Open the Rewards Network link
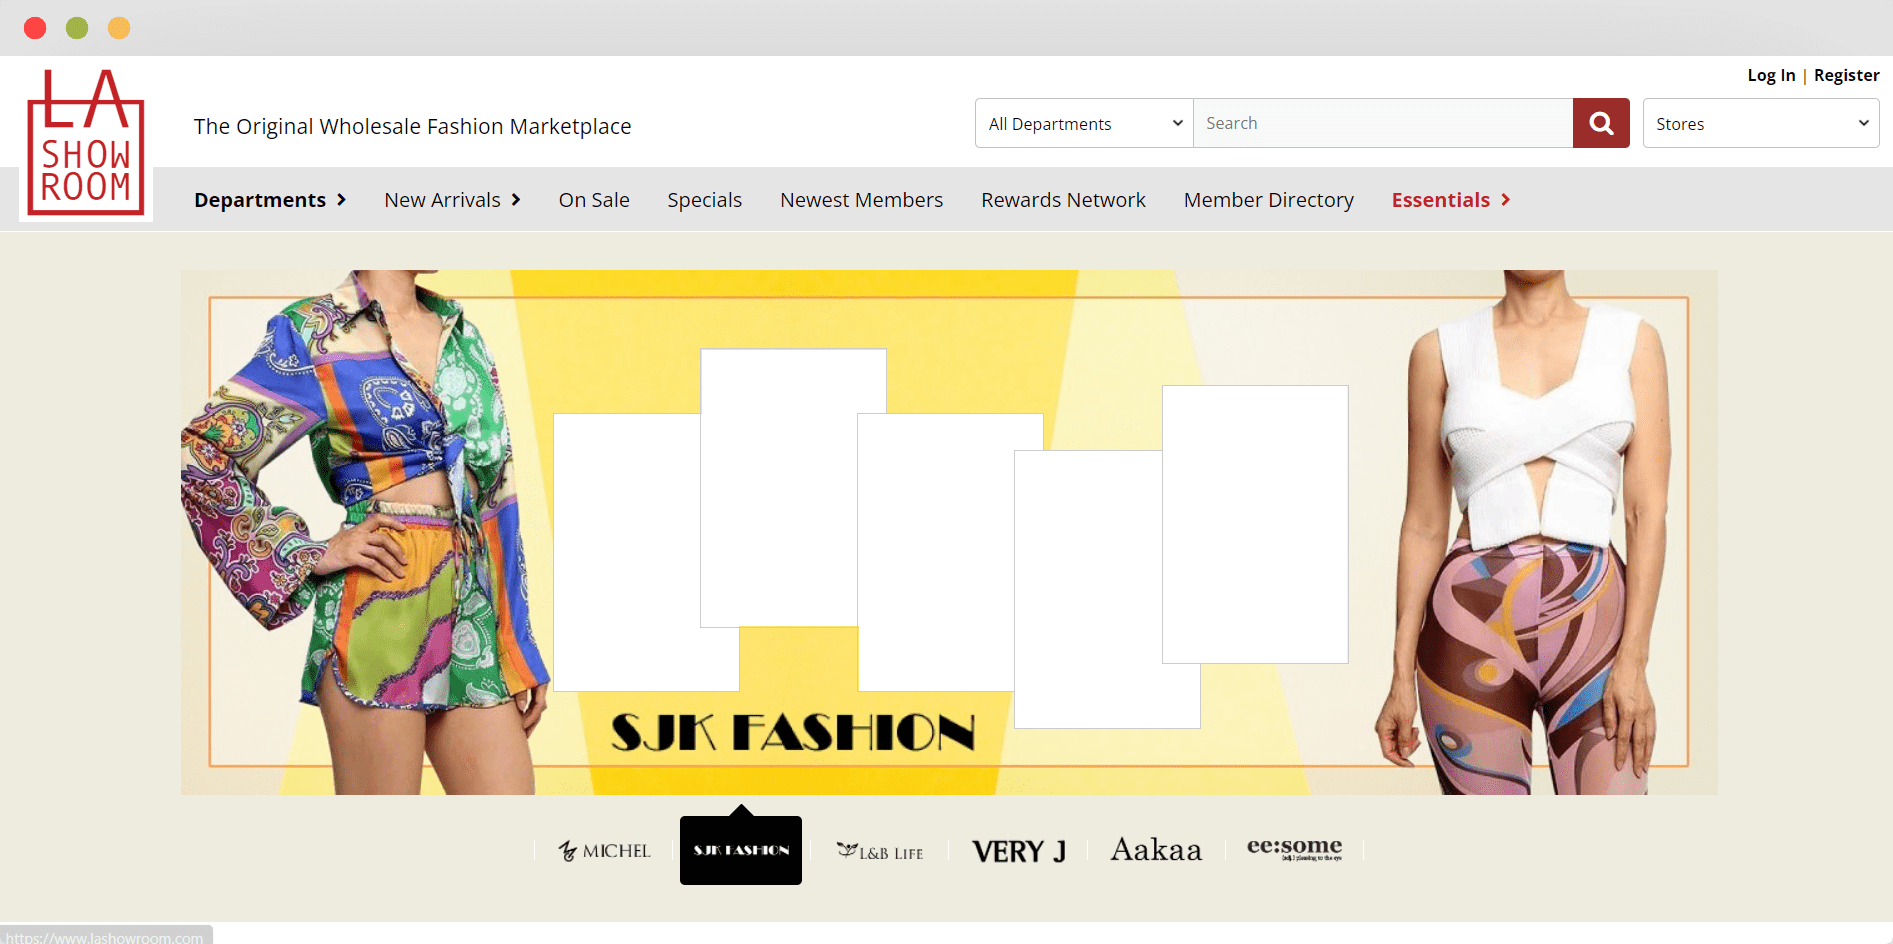This screenshot has width=1893, height=944. [x=1063, y=200]
